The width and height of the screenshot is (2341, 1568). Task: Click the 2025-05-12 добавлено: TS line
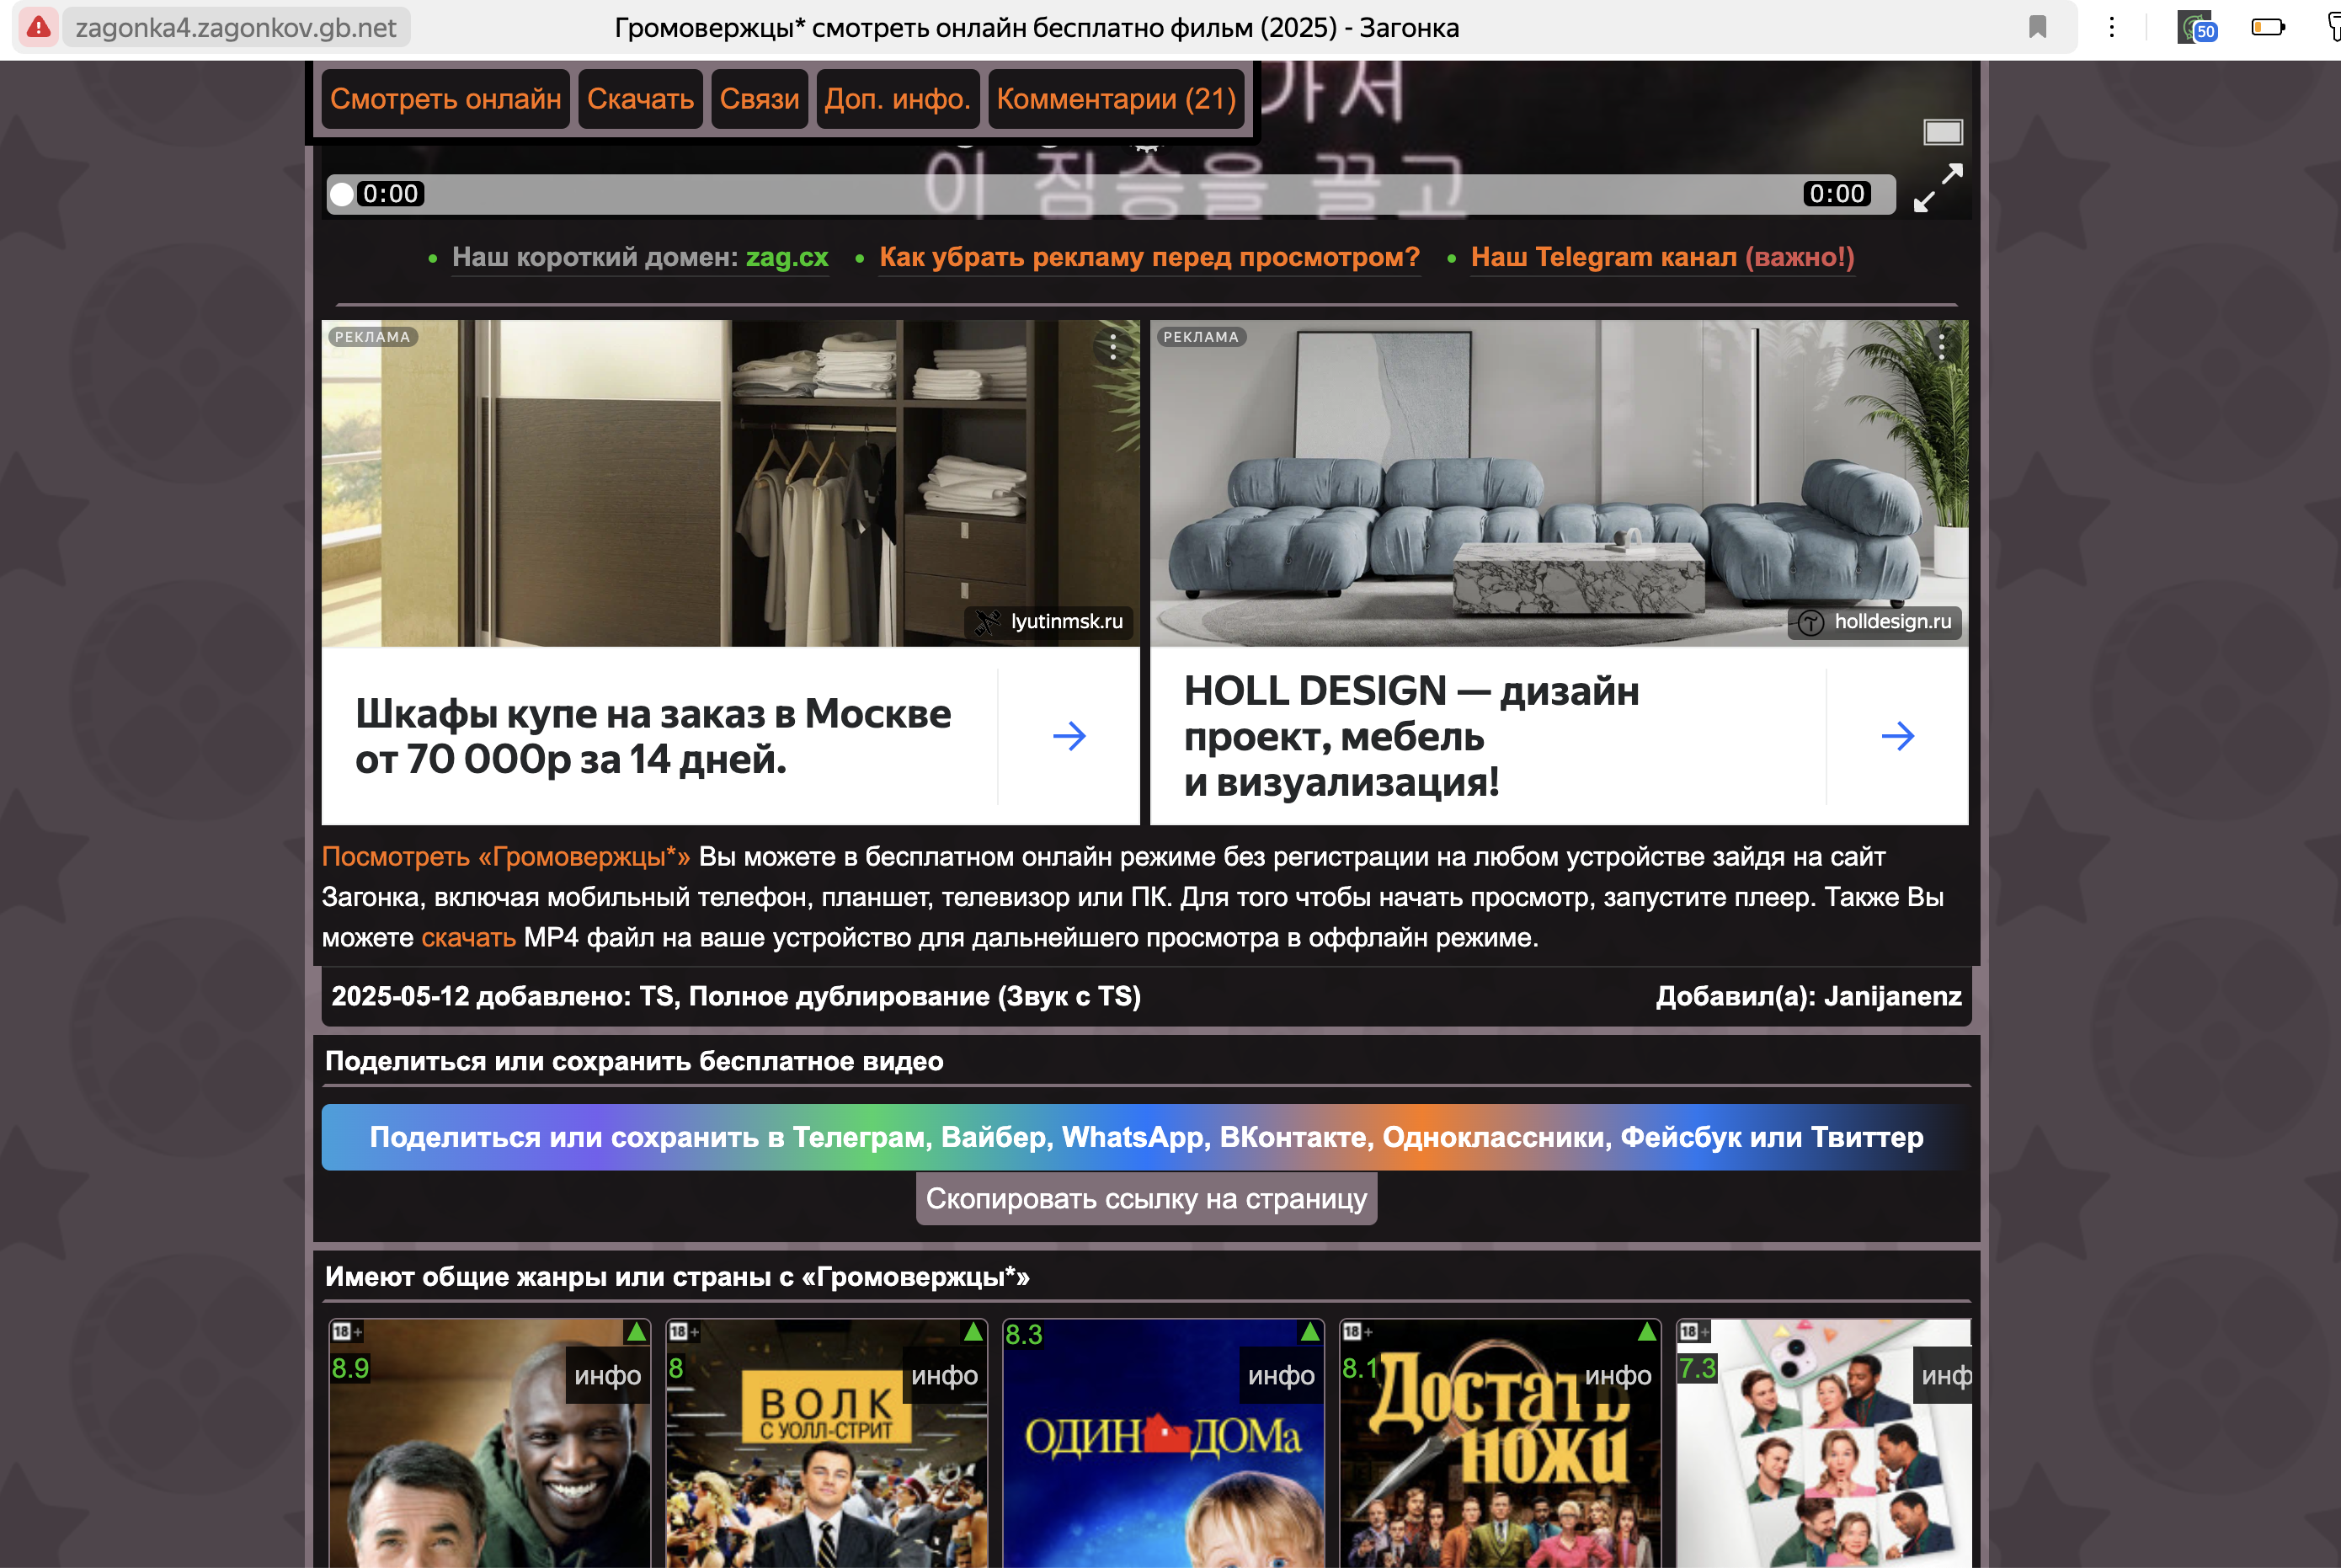pyautogui.click(x=736, y=996)
